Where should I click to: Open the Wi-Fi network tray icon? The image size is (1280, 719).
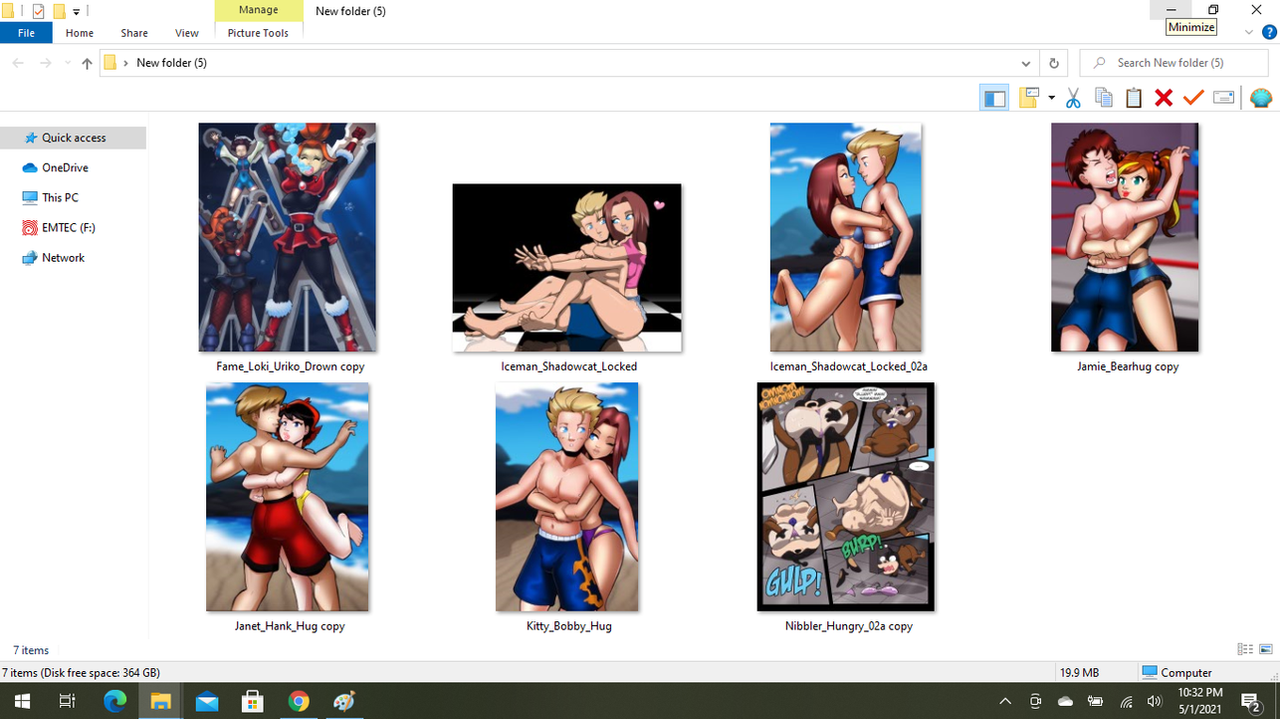click(1126, 701)
